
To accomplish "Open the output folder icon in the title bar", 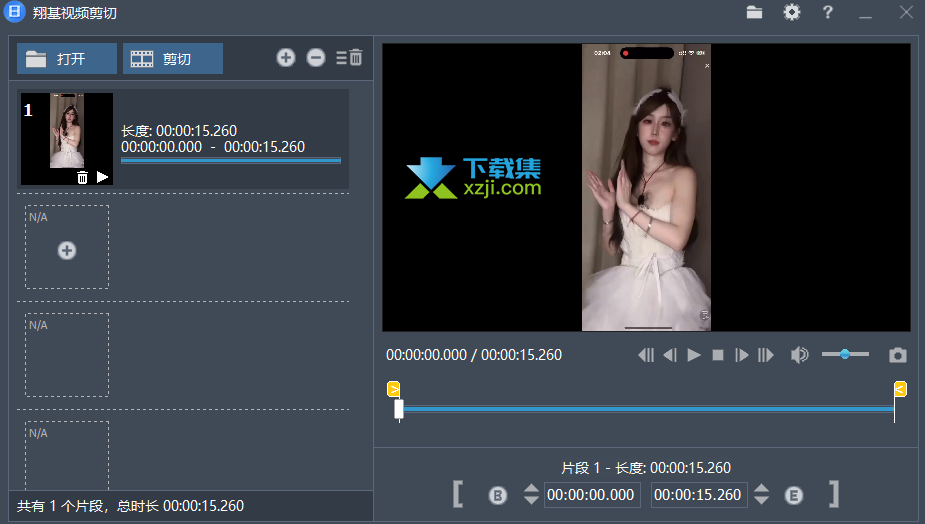I will tap(754, 12).
